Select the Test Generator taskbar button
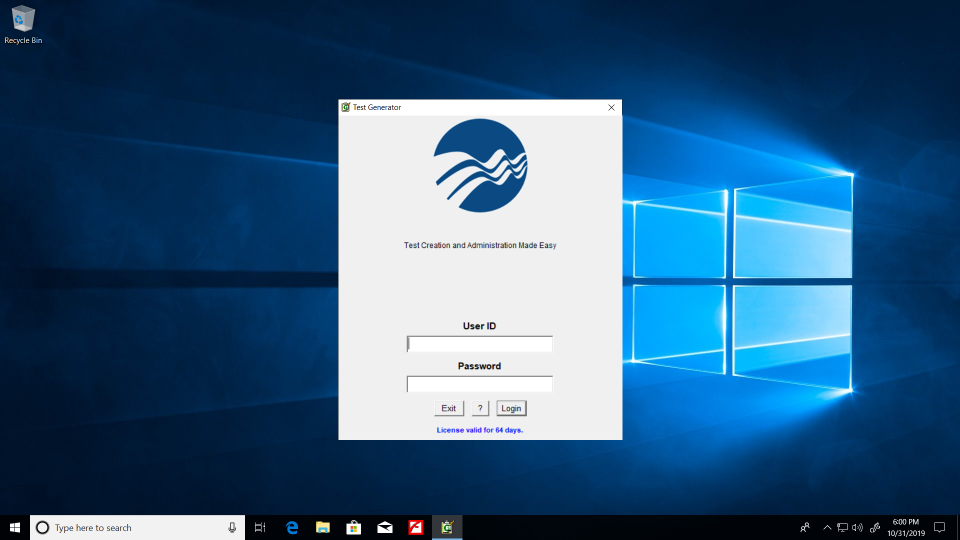 point(447,527)
